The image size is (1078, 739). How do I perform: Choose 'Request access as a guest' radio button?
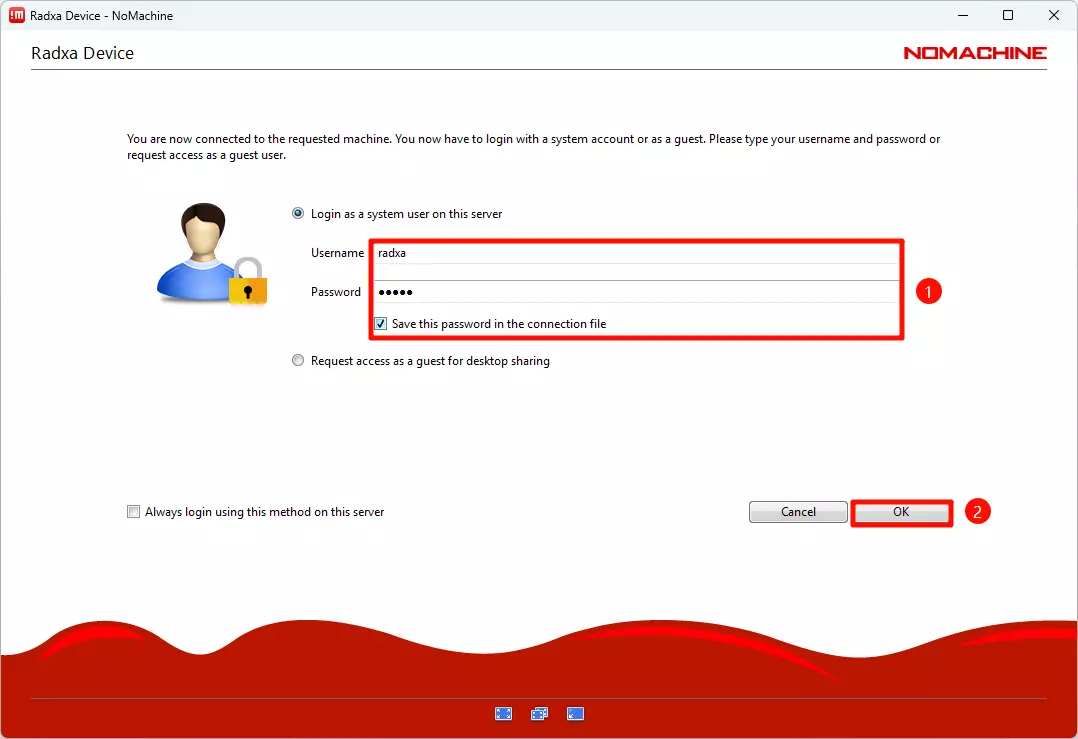pyautogui.click(x=298, y=361)
